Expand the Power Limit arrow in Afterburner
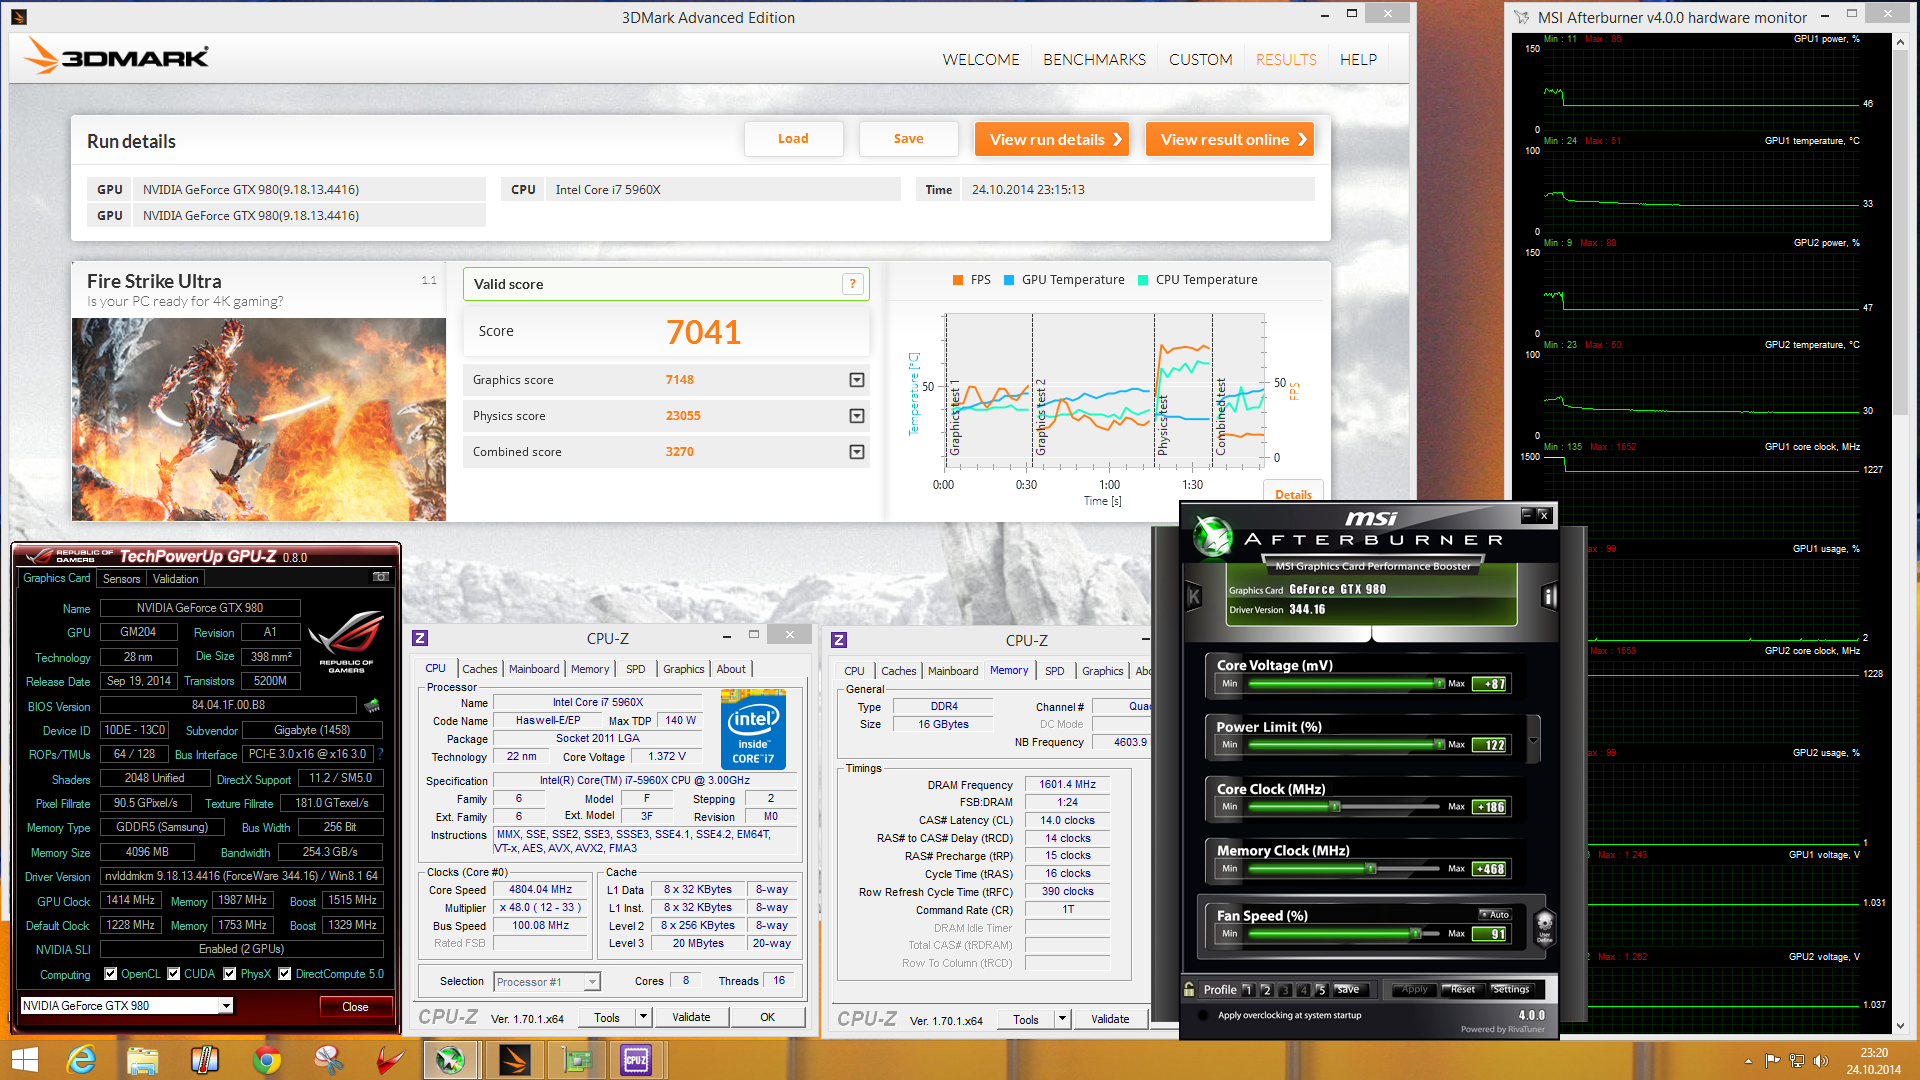This screenshot has width=1920, height=1080. [1533, 741]
